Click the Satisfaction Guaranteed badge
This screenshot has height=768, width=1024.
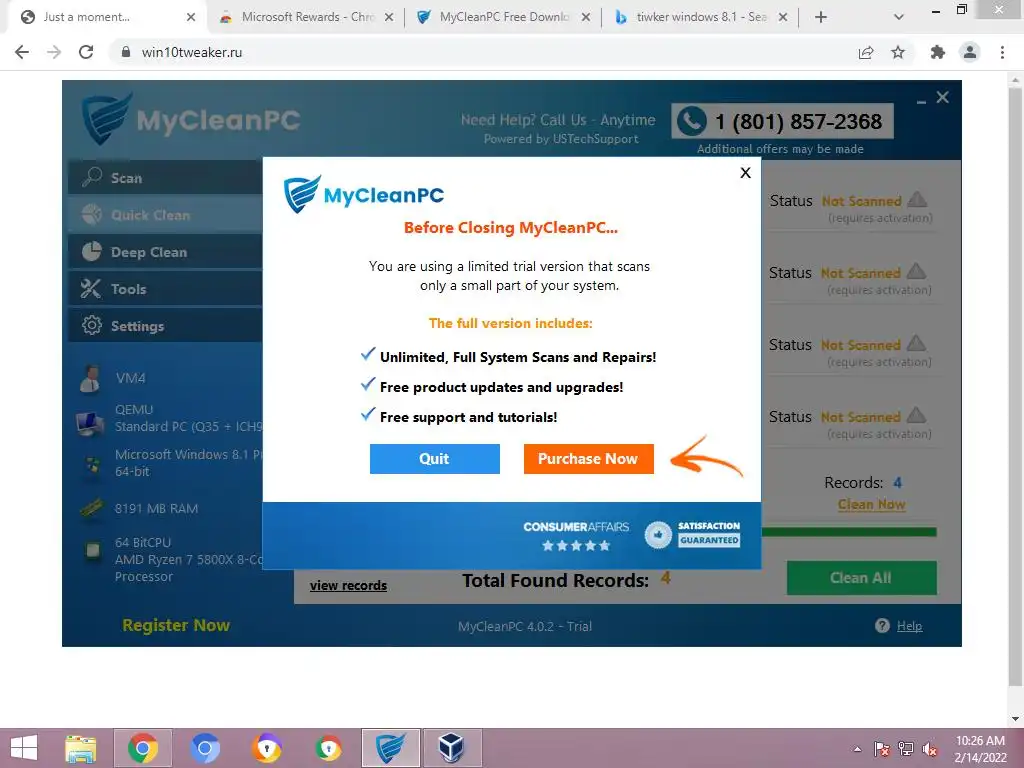(692, 534)
